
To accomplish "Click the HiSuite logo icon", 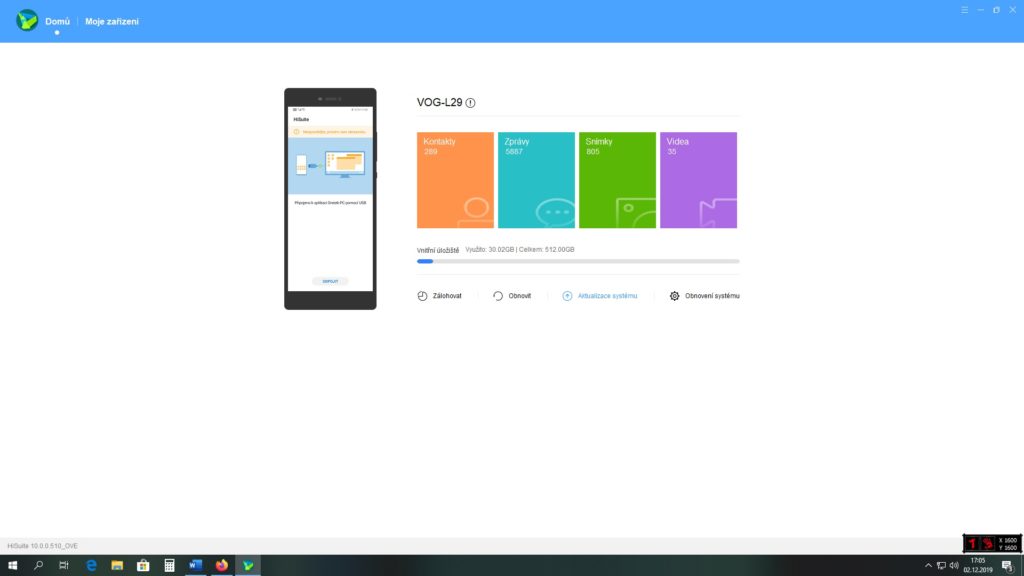I will (27, 21).
